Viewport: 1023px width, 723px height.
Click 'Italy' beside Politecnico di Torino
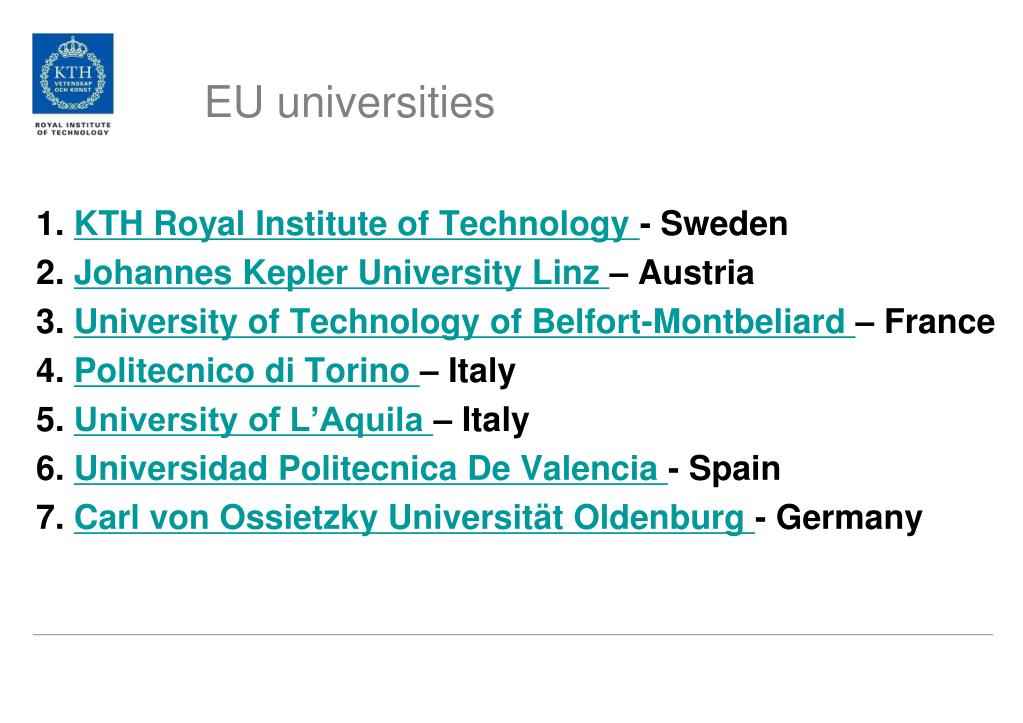[x=481, y=371]
